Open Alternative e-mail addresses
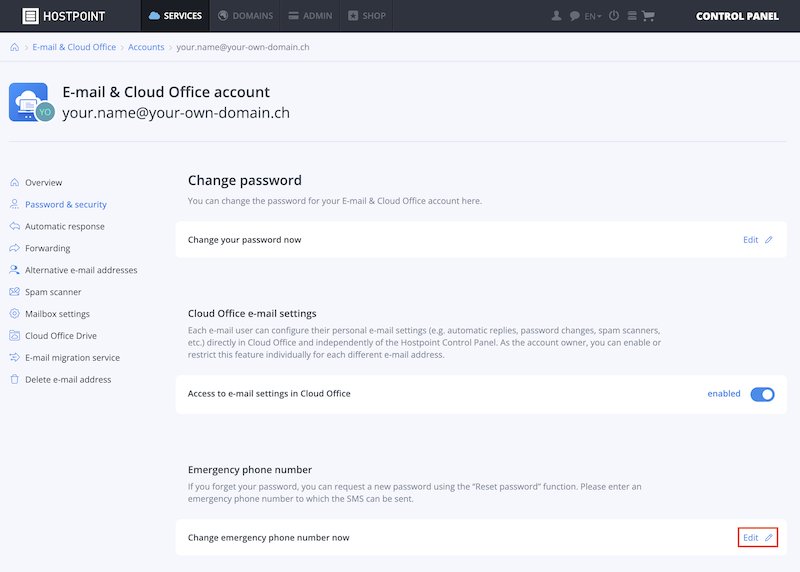Screen dimensions: 800x572 coord(81,270)
